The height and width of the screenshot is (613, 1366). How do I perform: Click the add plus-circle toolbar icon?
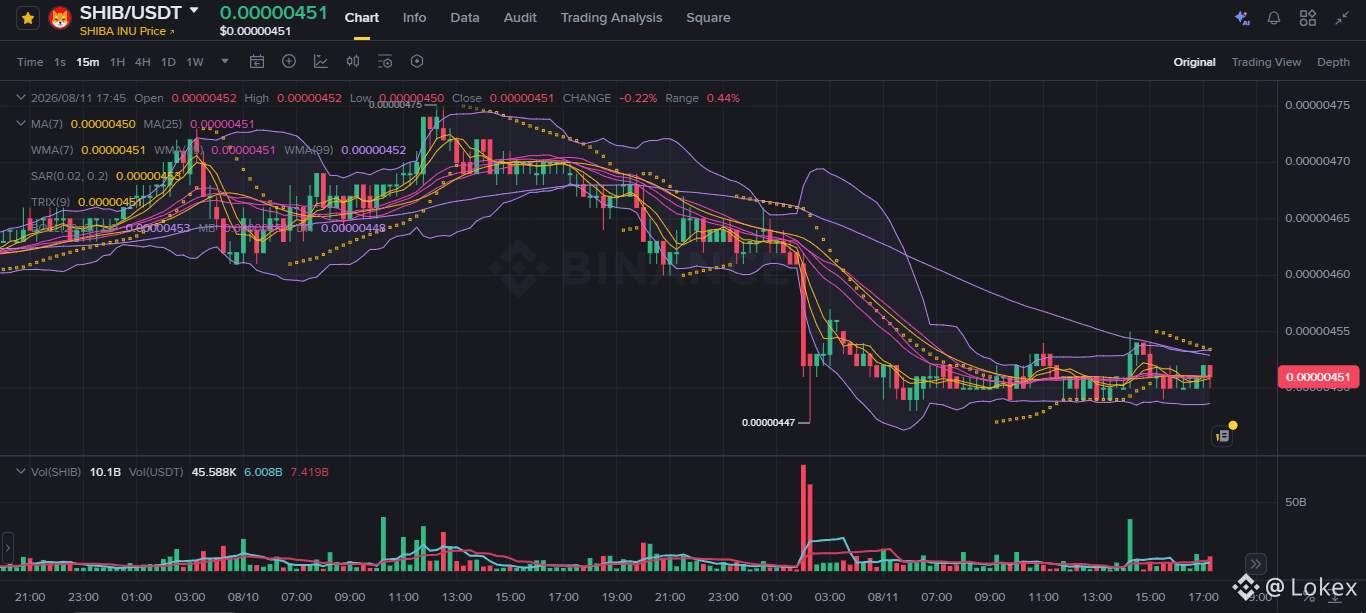(289, 62)
